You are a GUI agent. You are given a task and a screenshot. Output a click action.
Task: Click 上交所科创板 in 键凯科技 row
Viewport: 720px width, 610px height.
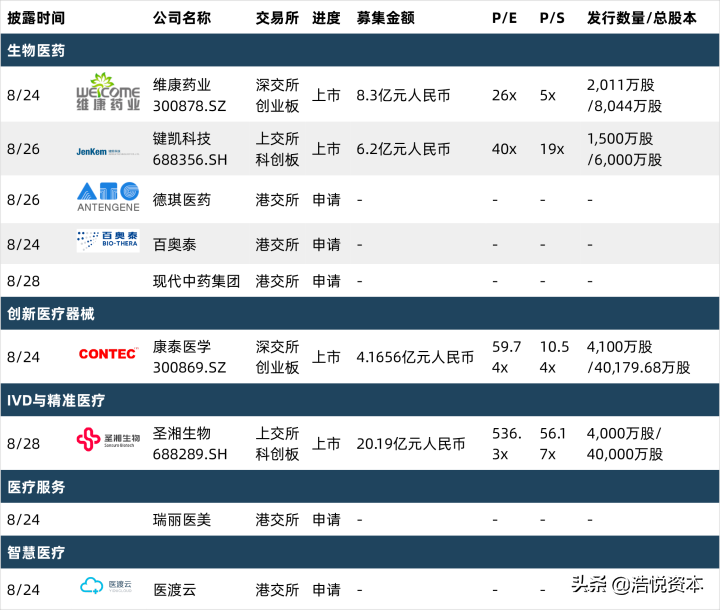click(x=277, y=149)
